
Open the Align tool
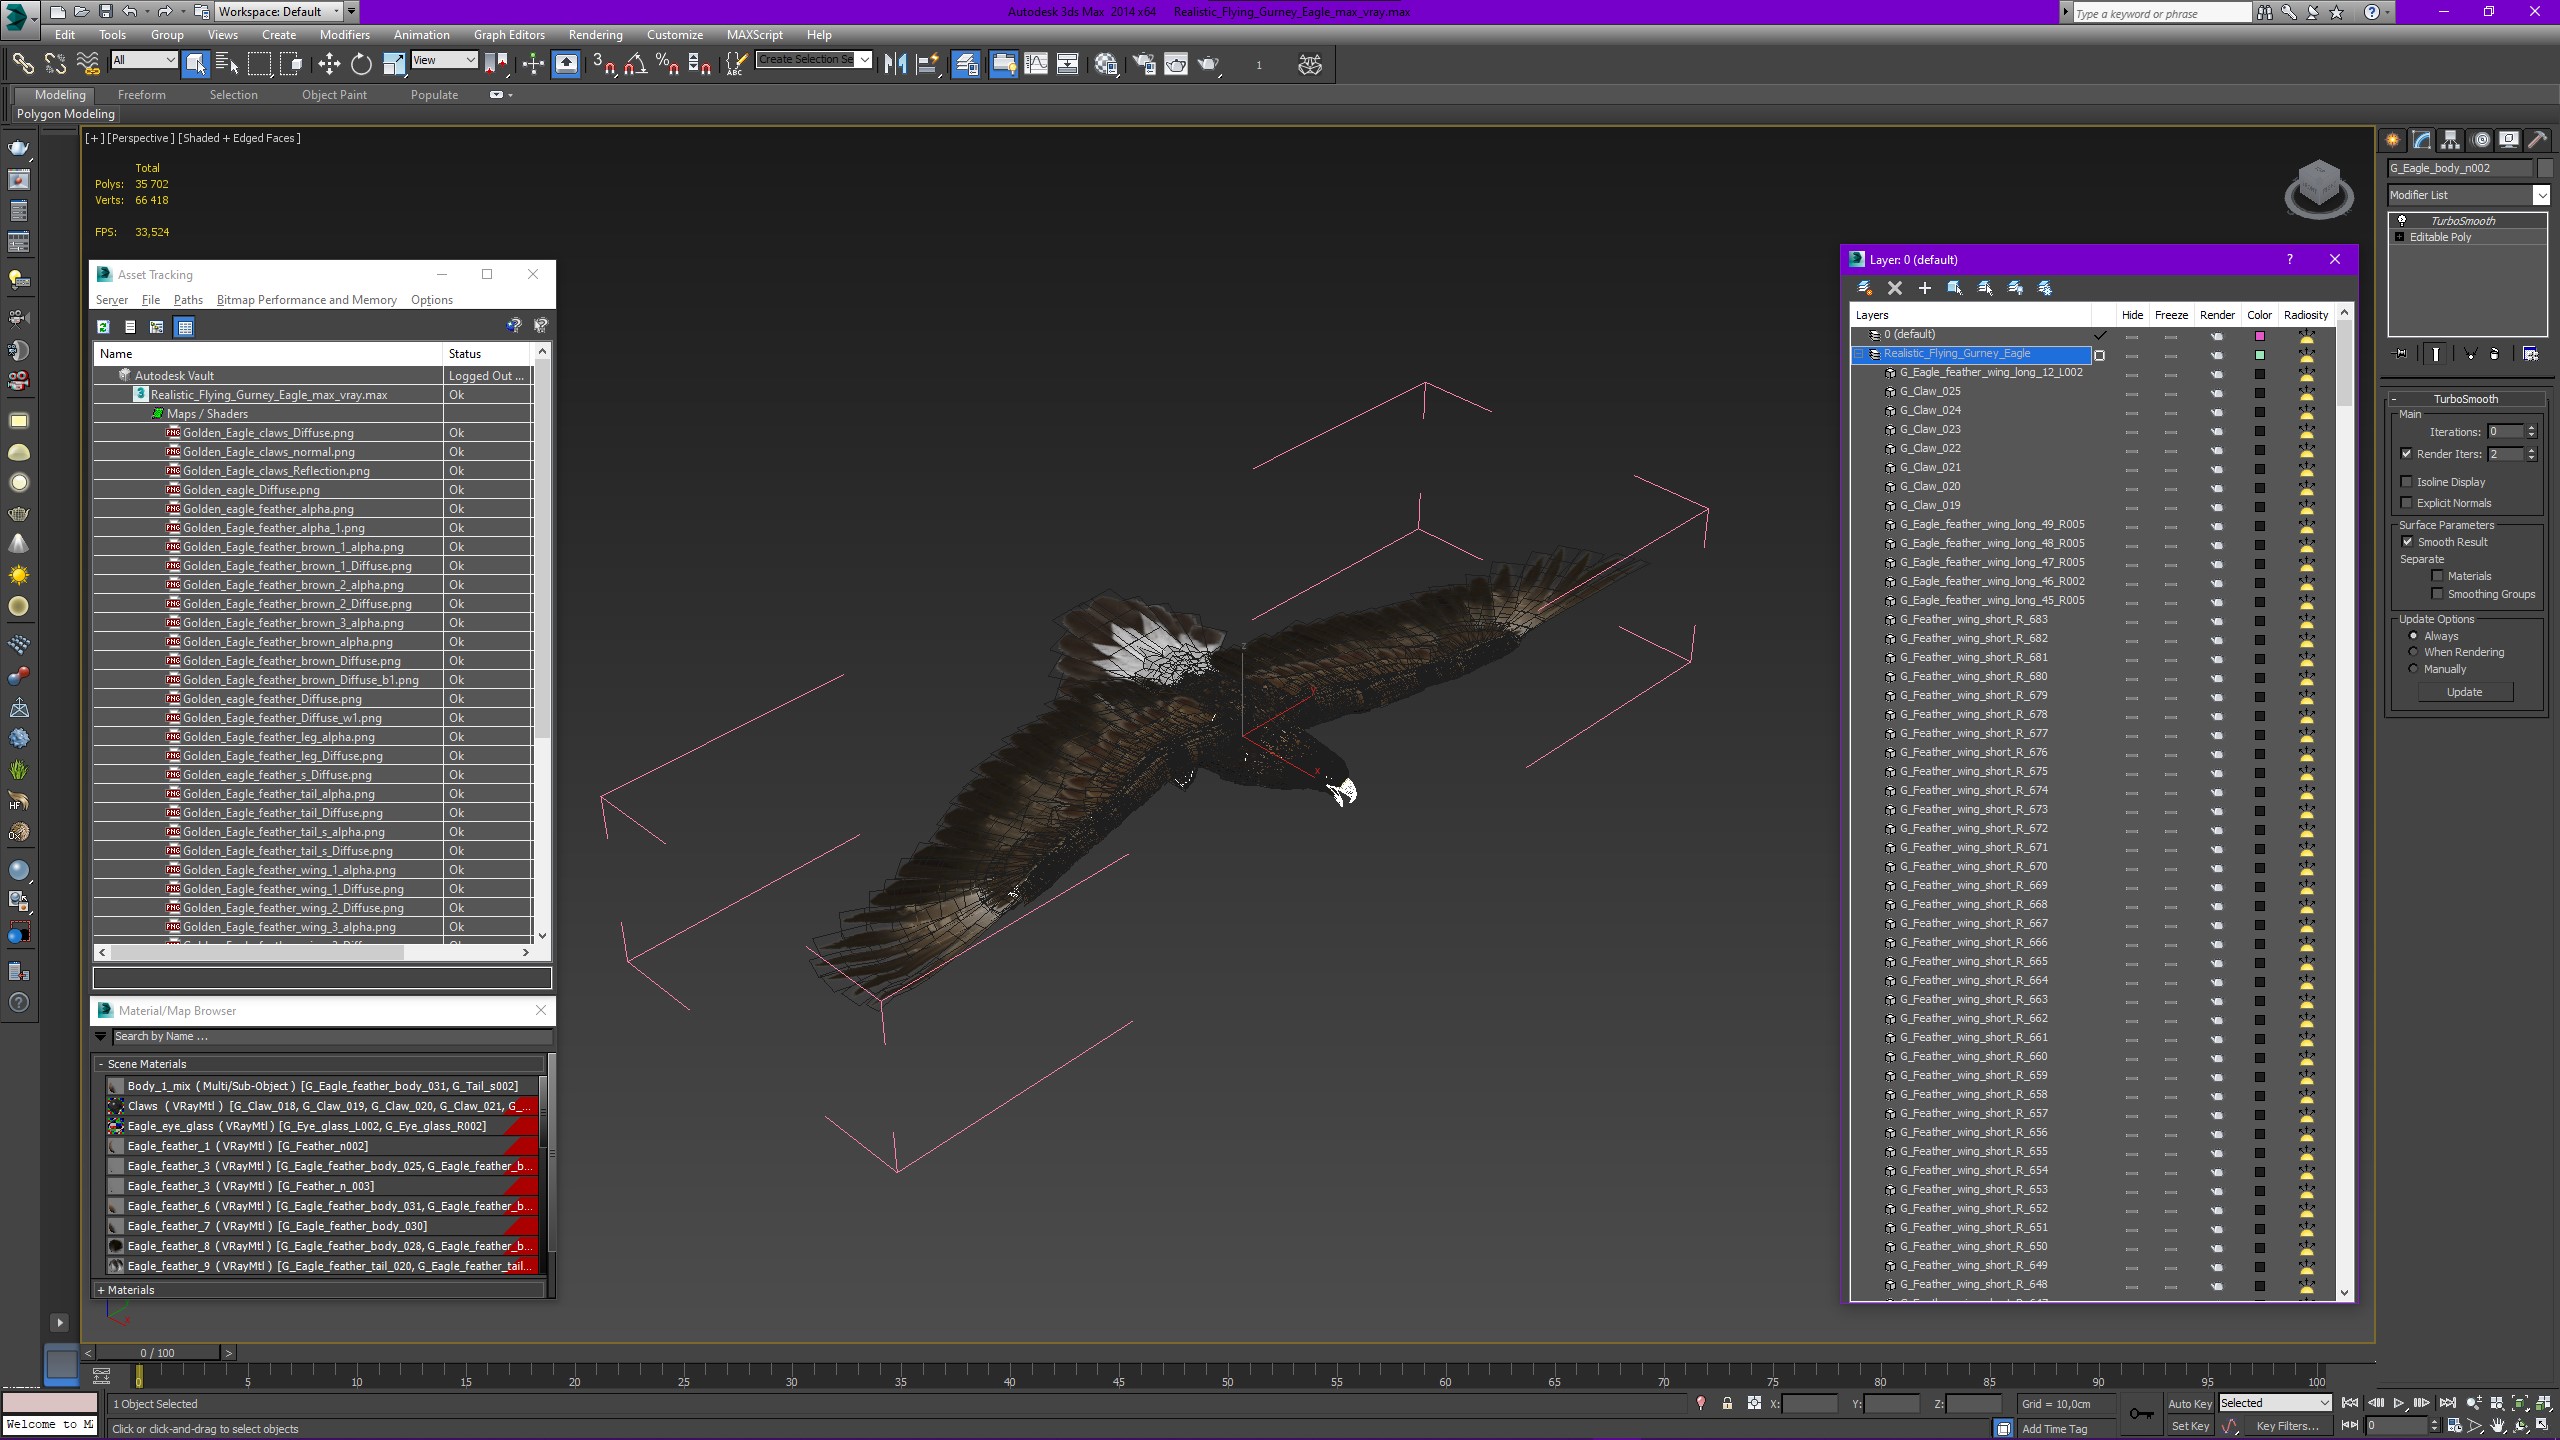pos(927,64)
